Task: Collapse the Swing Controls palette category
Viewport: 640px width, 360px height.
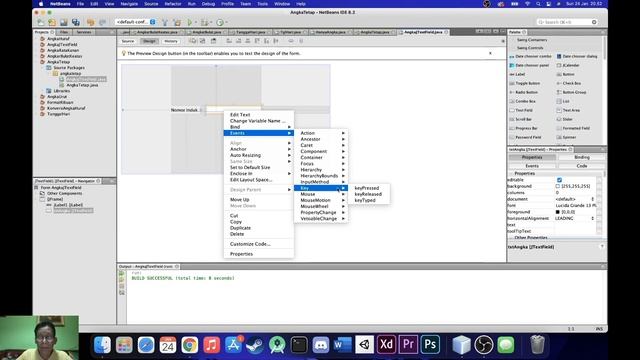Action: click(530, 48)
